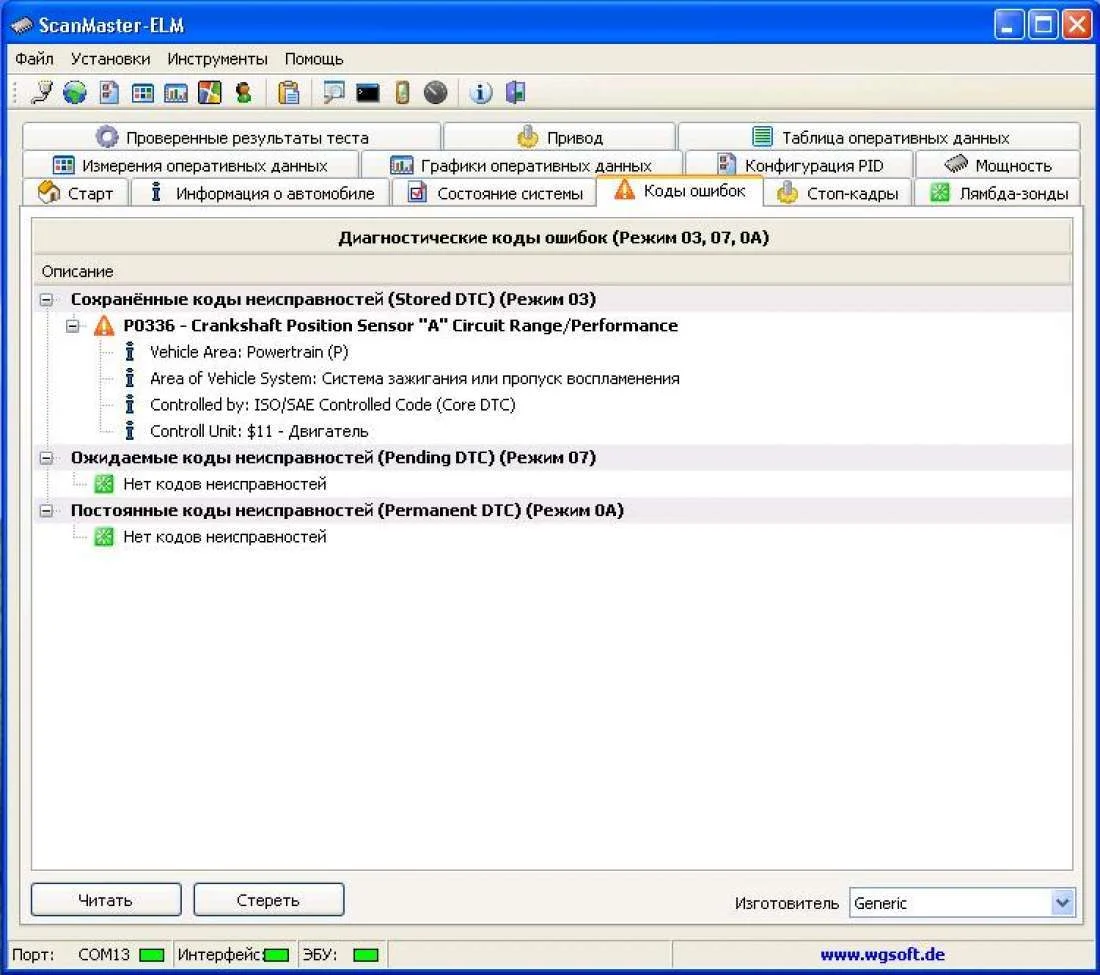
Task: Open the Инструменты menu
Action: 217,59
